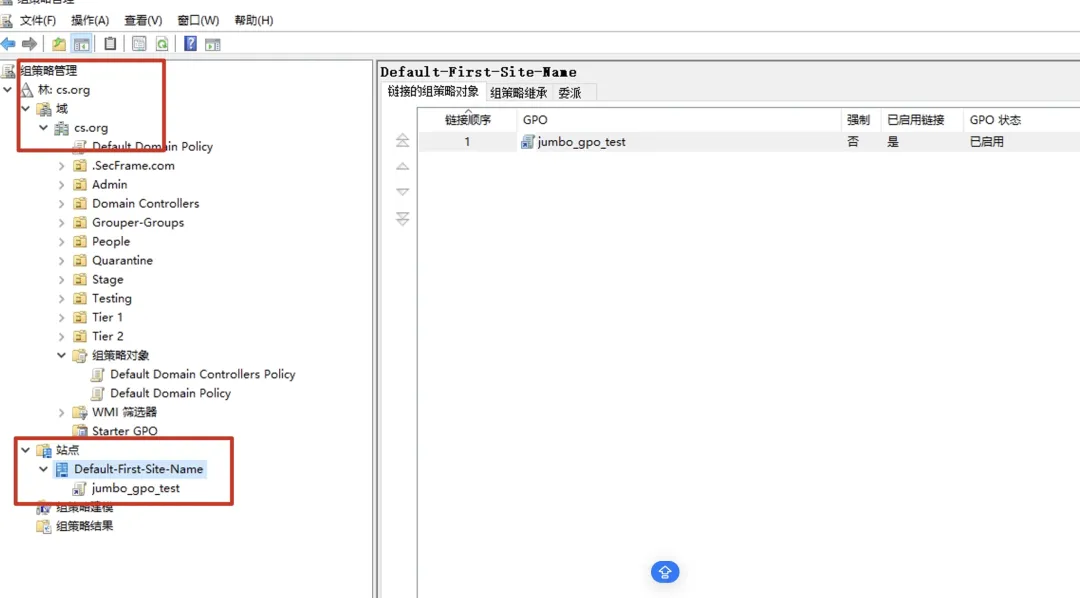The width and height of the screenshot is (1080, 598).
Task: Sort by the GPO column header
Action: (x=679, y=120)
